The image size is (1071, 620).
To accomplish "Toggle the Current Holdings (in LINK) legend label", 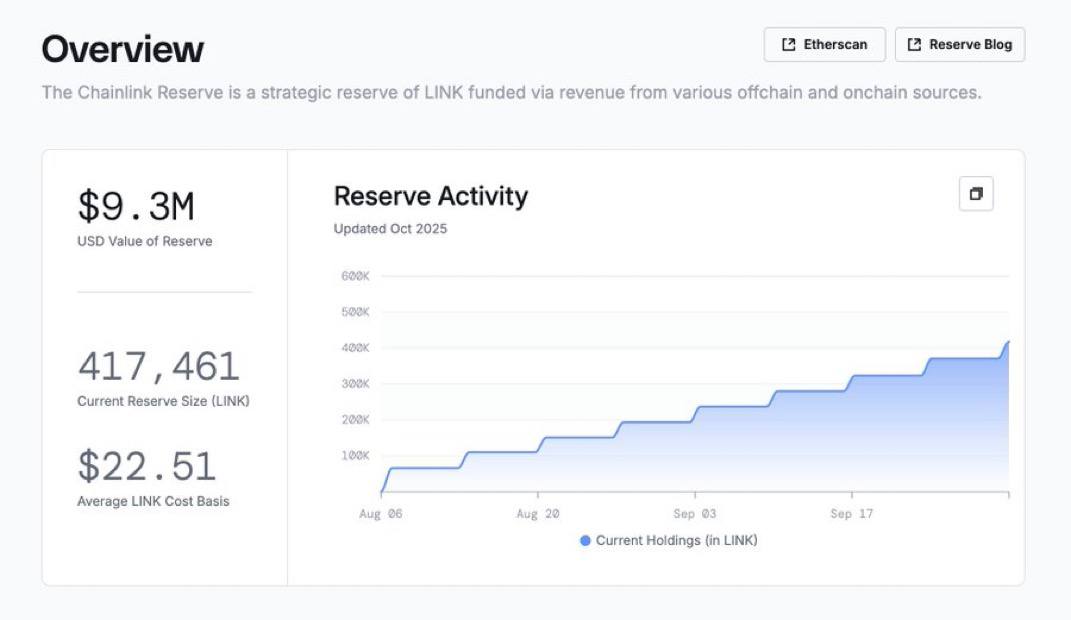I will click(x=676, y=541).
